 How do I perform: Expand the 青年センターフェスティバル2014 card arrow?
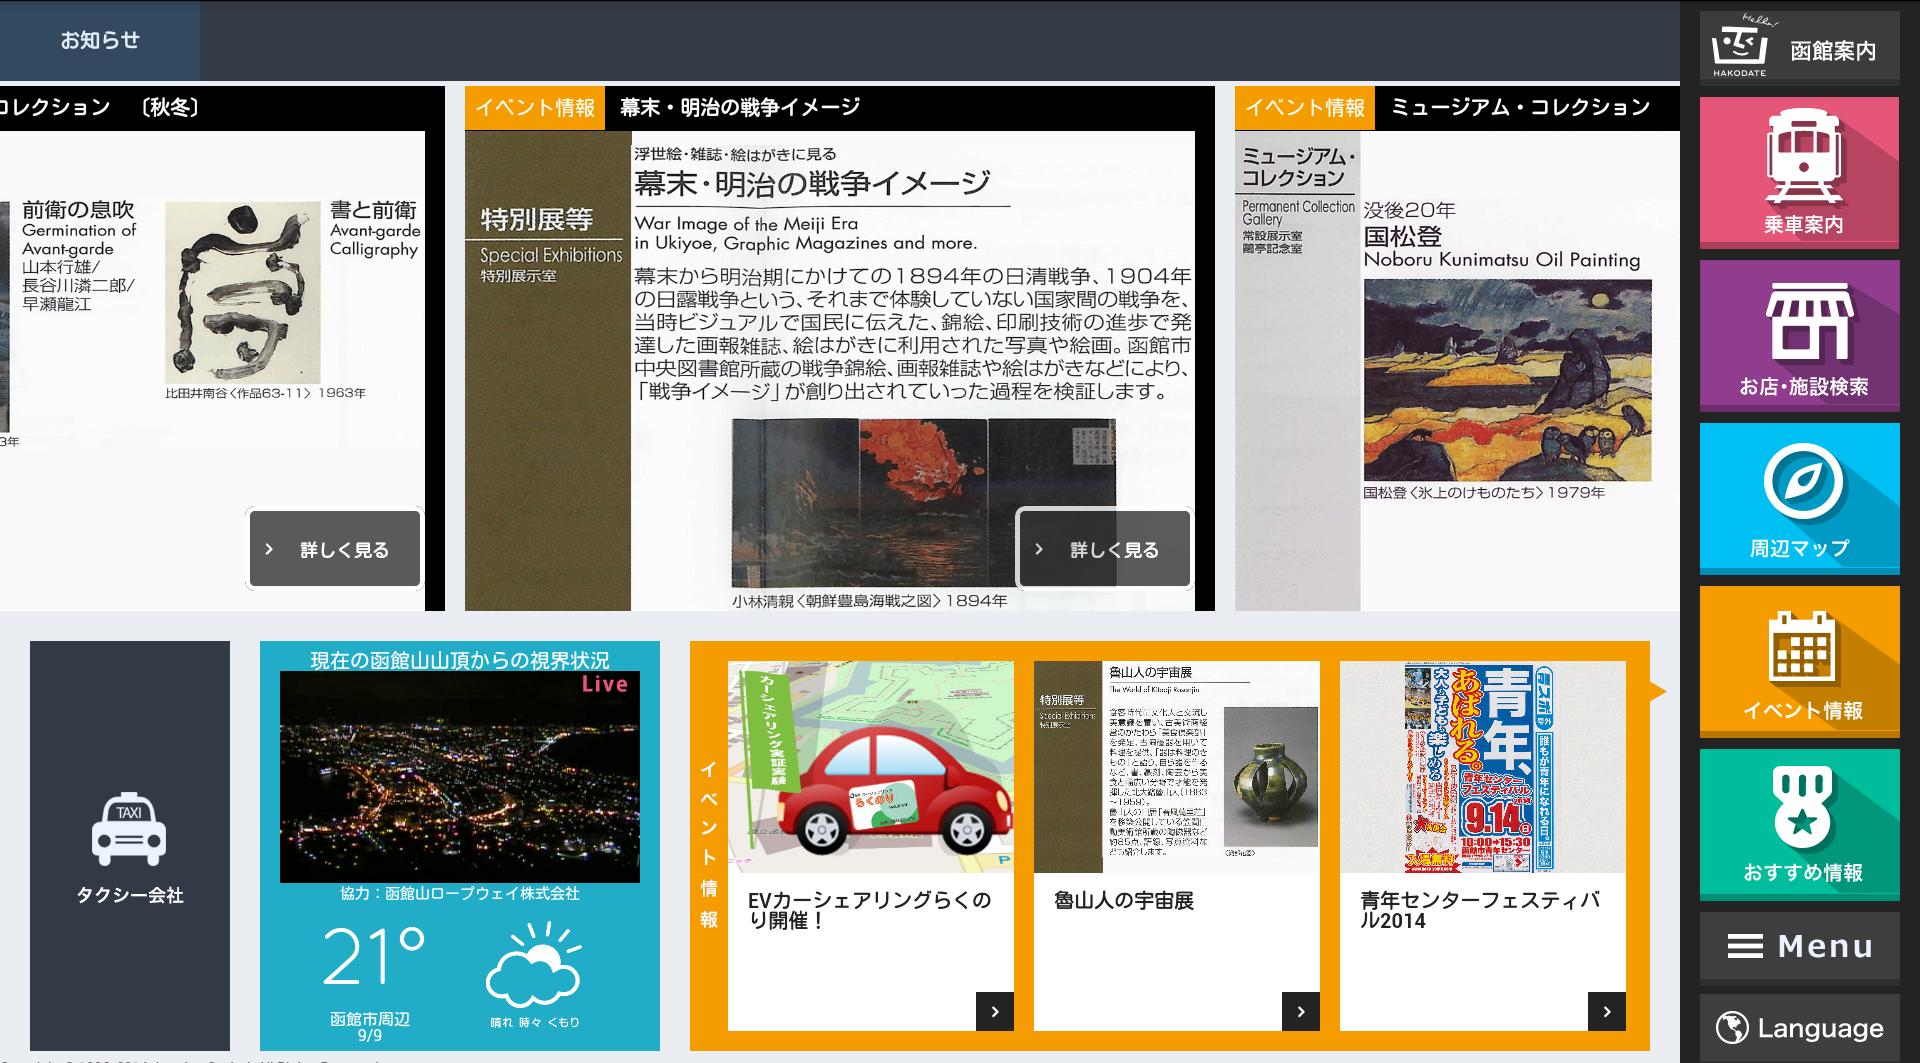[1606, 1011]
